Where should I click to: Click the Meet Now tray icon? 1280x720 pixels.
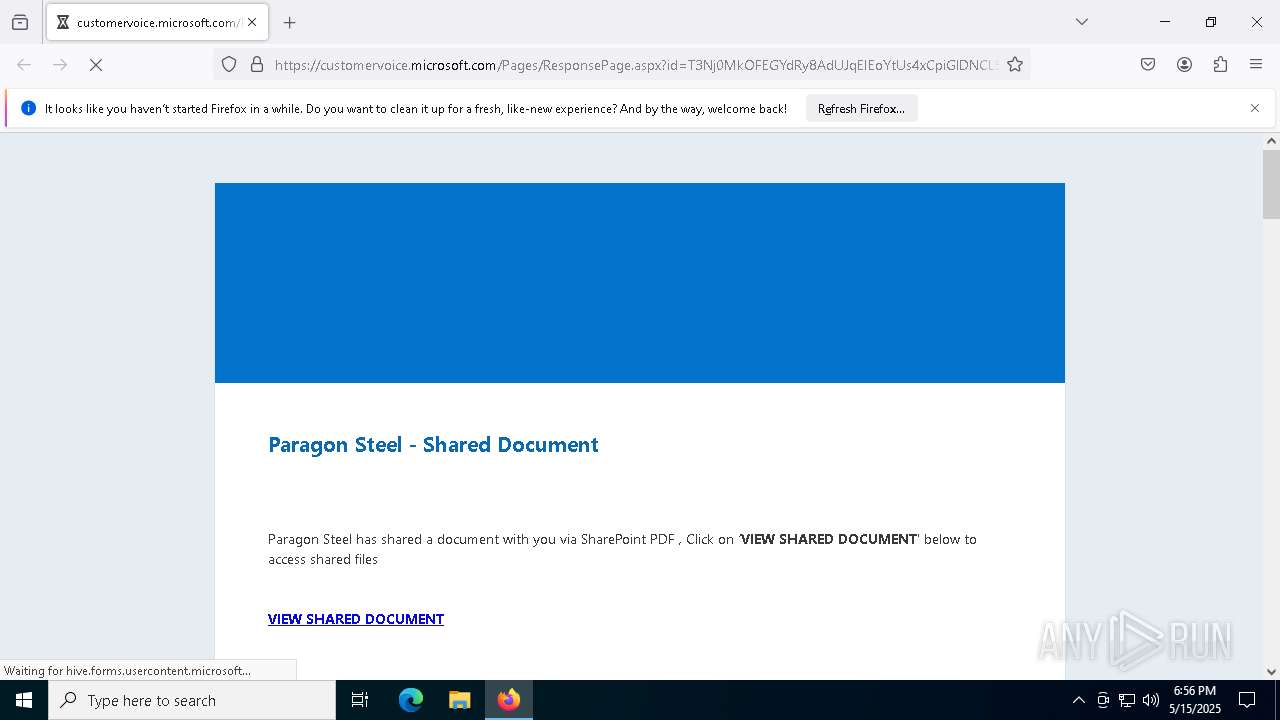1103,700
